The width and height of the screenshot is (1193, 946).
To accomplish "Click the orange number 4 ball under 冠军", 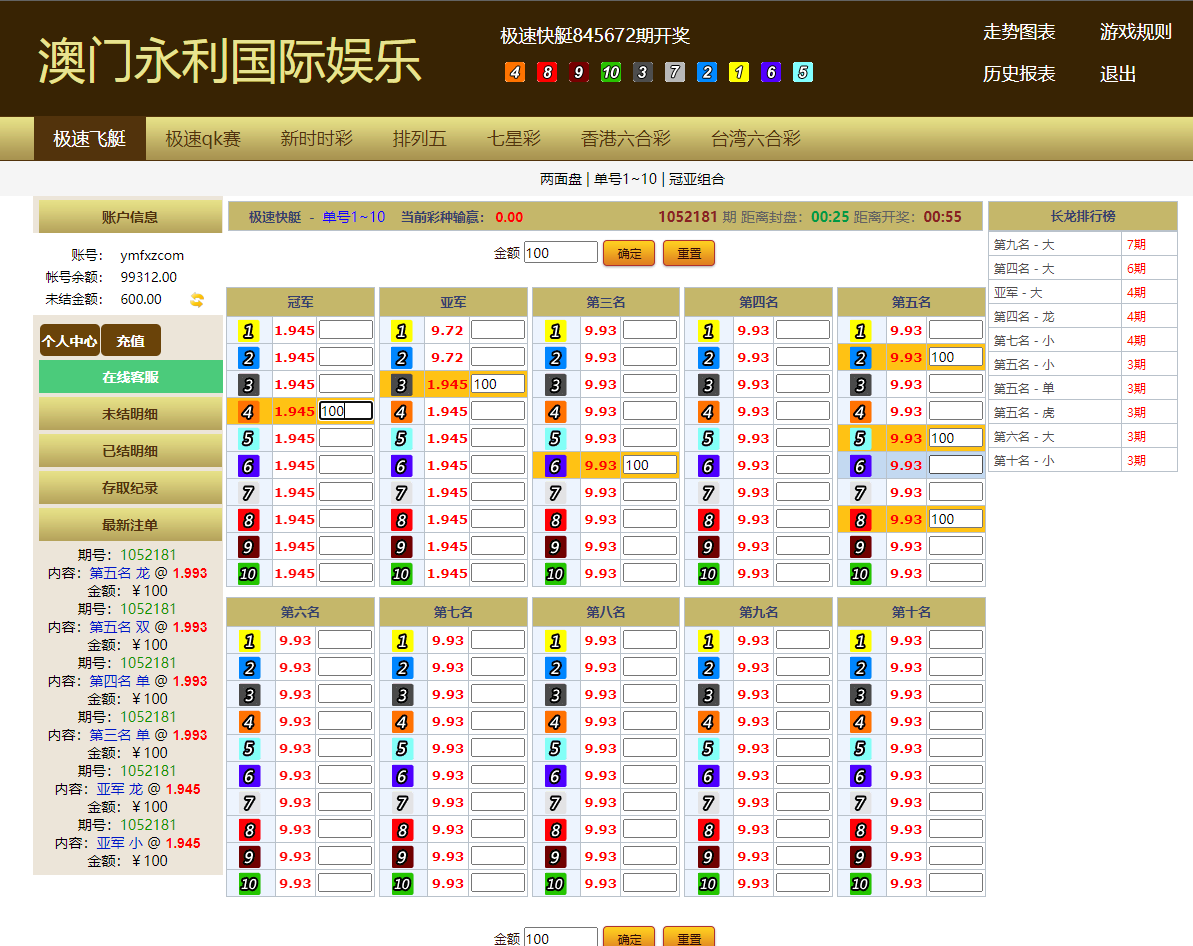I will (249, 410).
